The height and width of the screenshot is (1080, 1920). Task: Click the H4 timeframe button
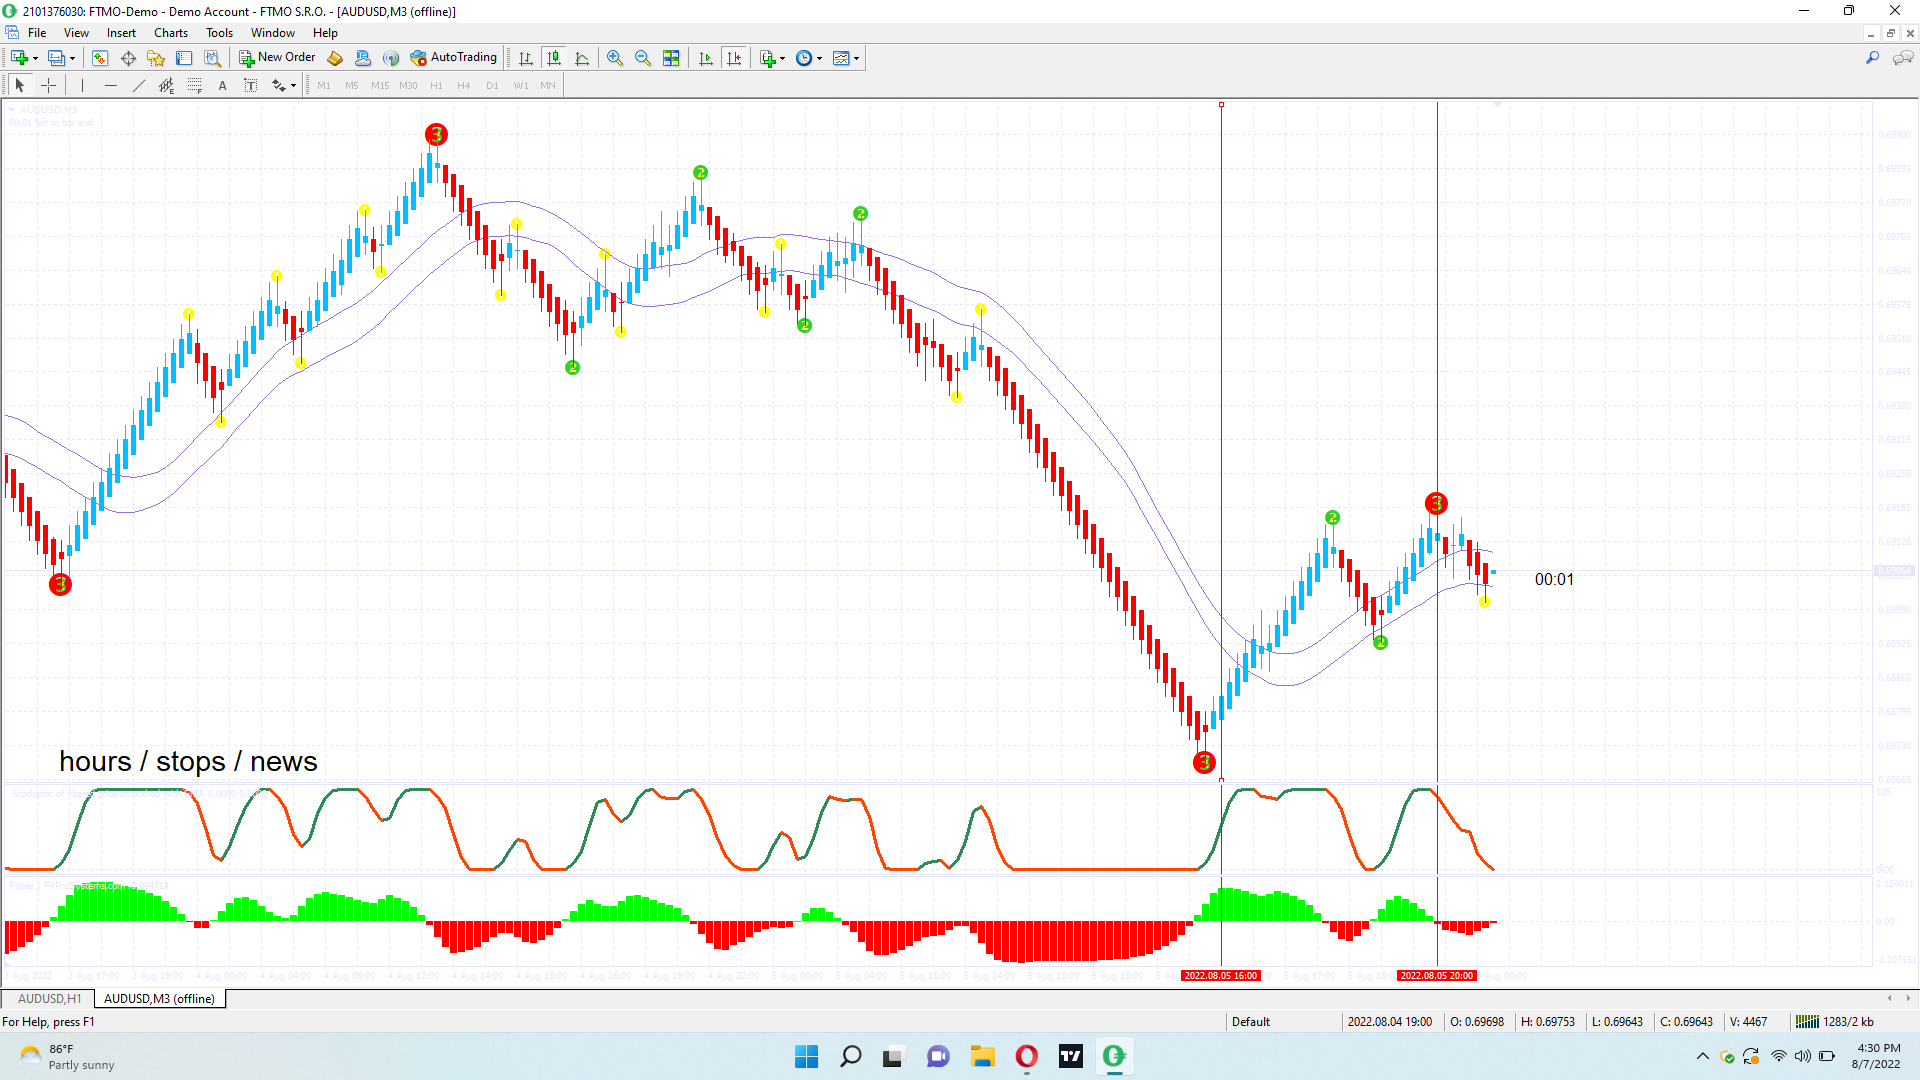tap(464, 86)
